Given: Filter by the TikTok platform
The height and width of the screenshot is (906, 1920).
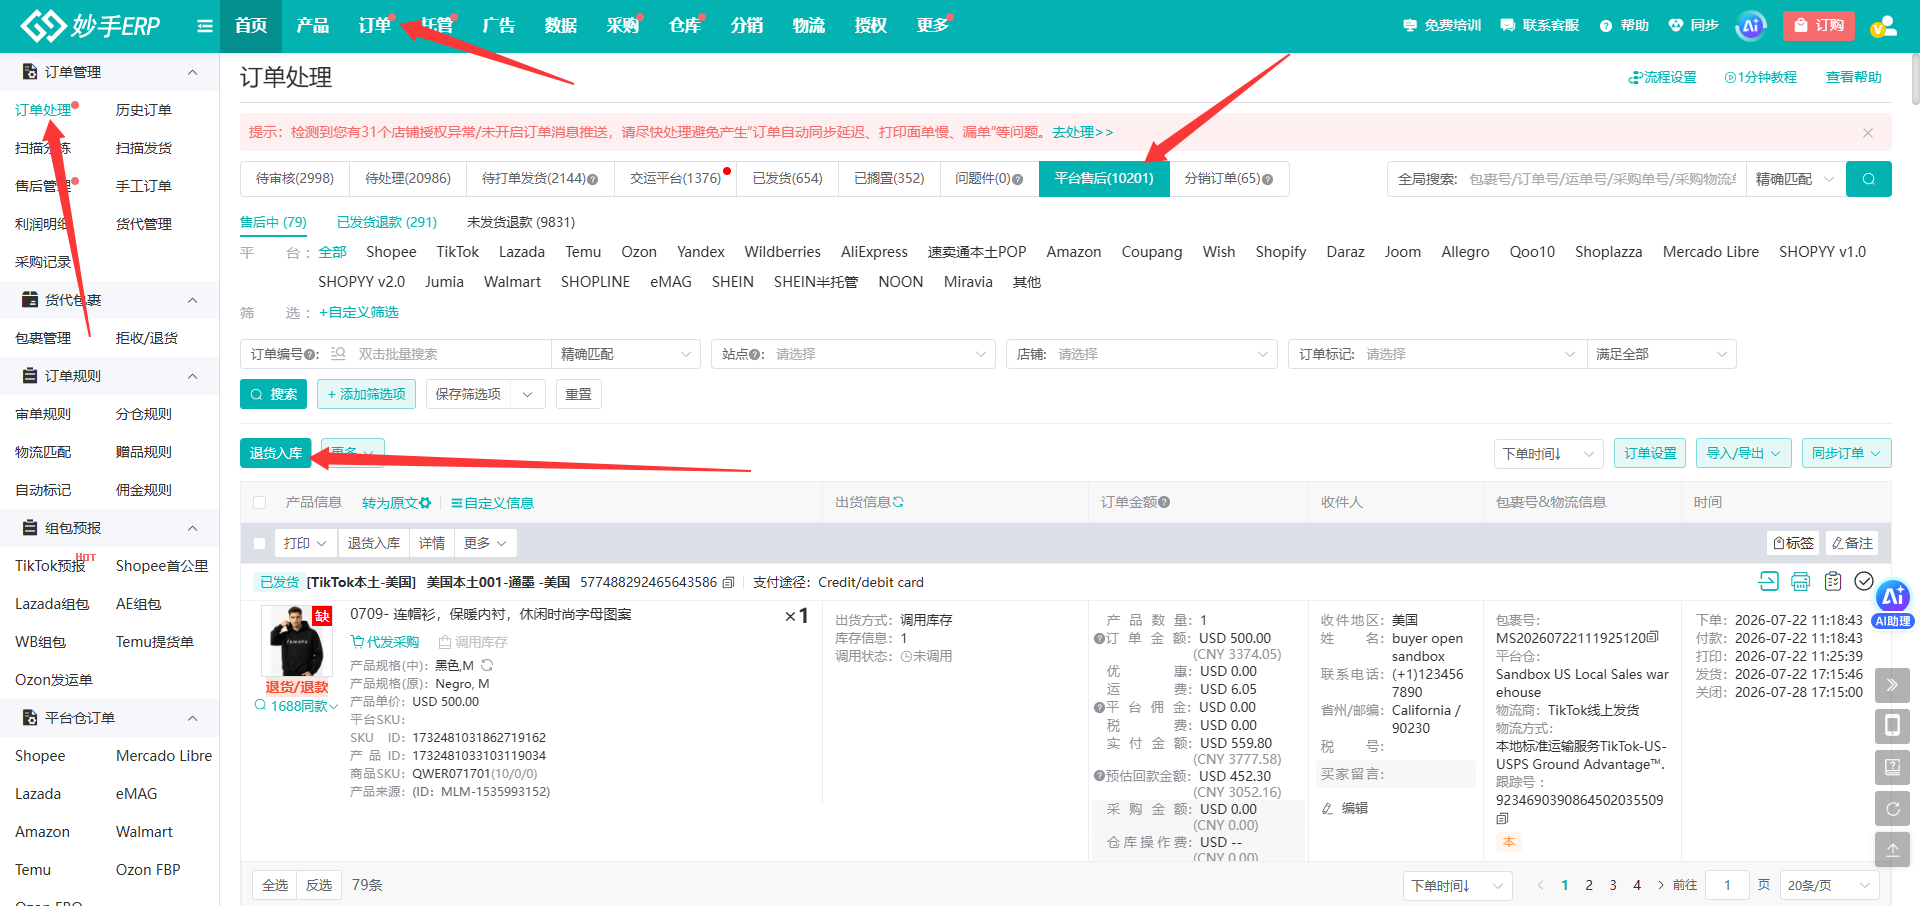Looking at the screenshot, I should click(x=457, y=252).
